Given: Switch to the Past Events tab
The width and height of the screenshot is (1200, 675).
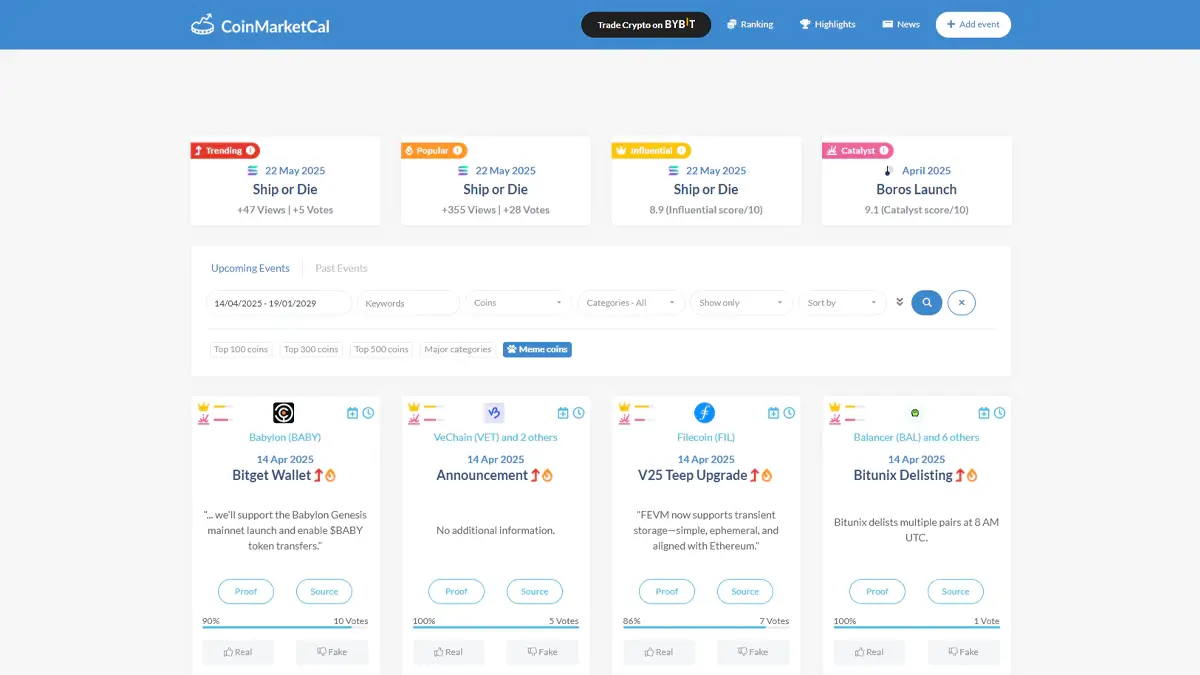Looking at the screenshot, I should 341,268.
